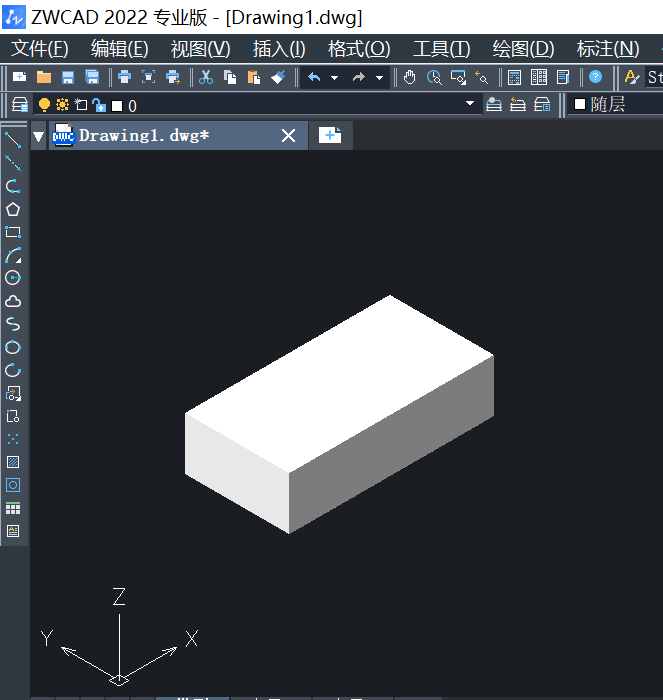Image resolution: width=663 pixels, height=700 pixels.
Task: Toggle layer 0 on/off lightbulb
Action: (x=44, y=105)
